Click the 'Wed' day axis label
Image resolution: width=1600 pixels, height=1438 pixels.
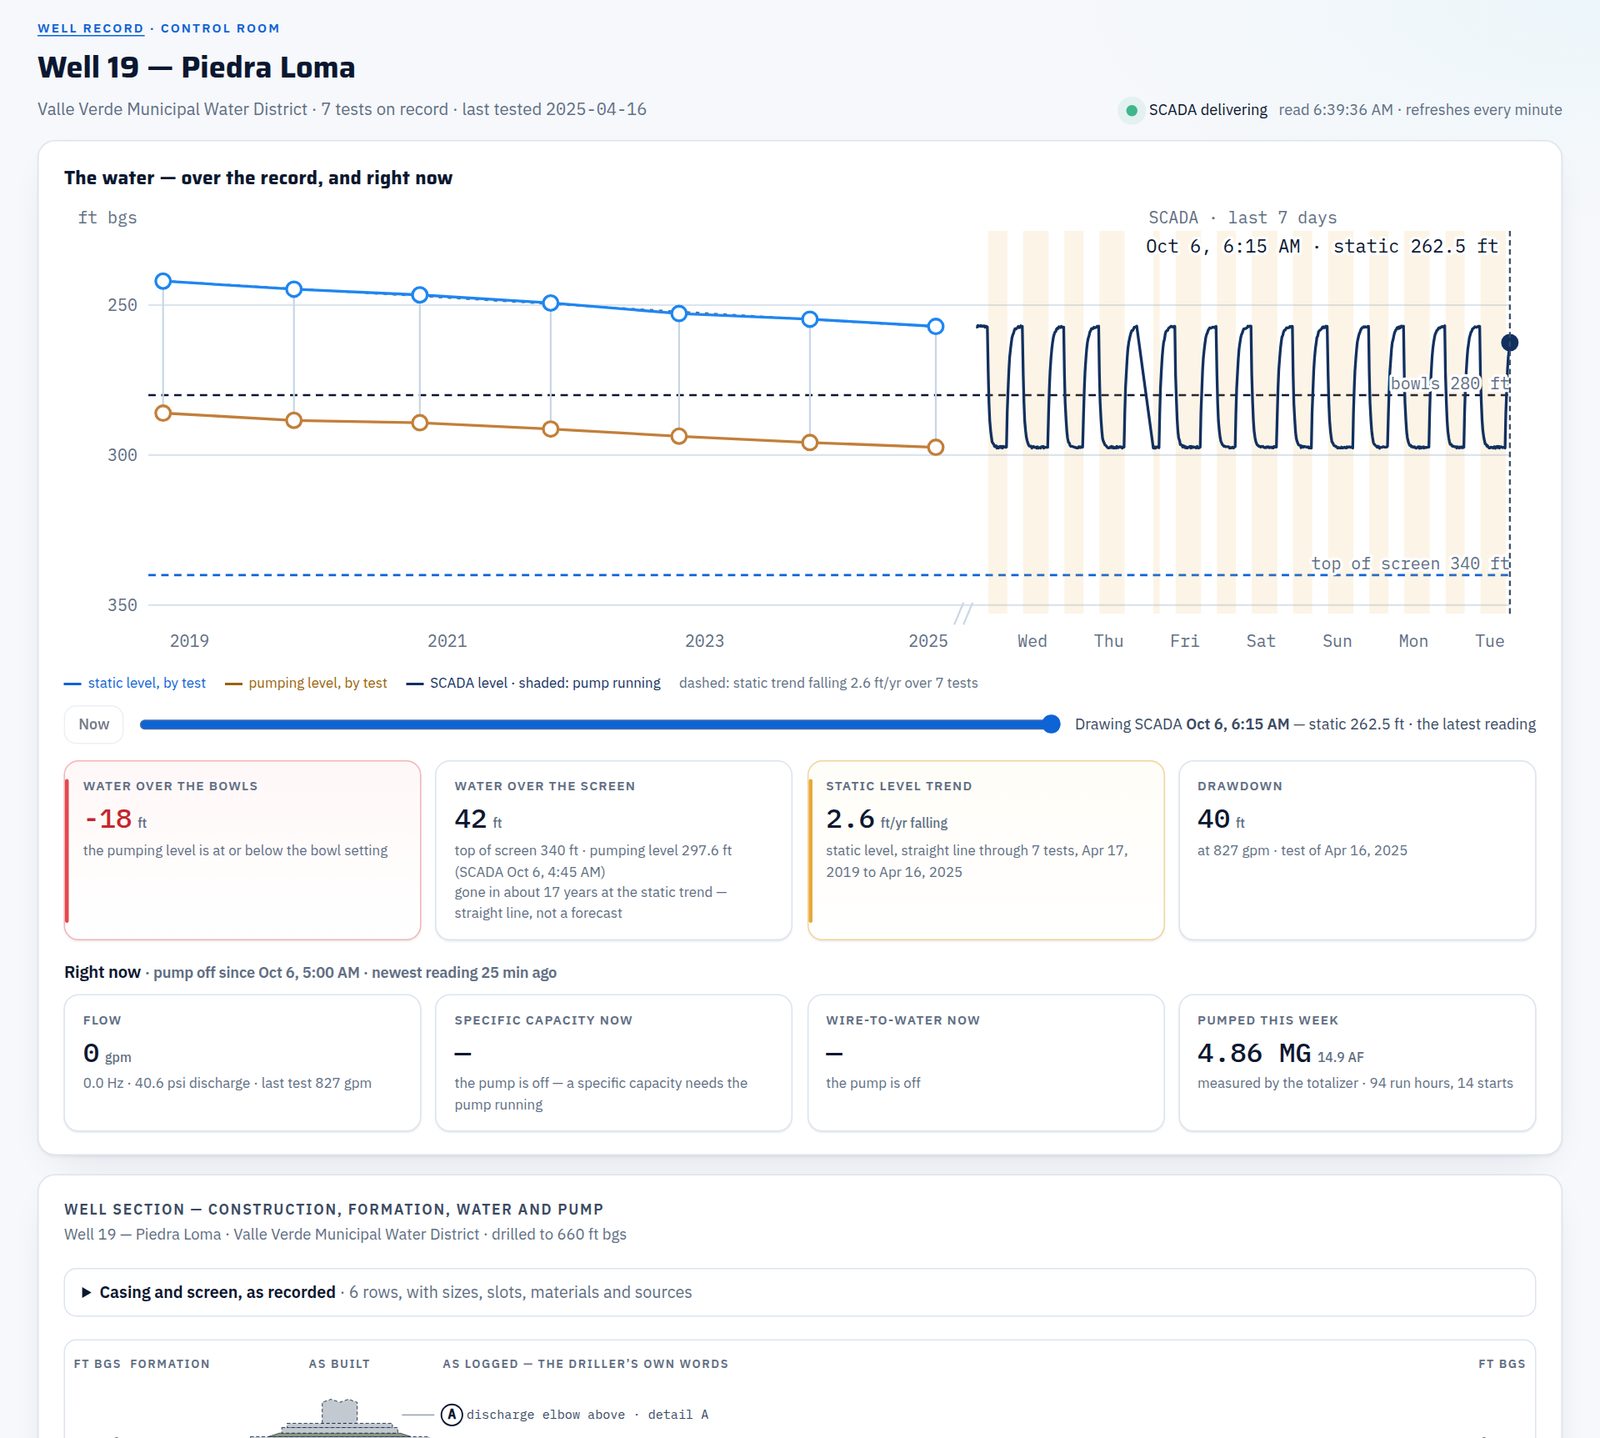point(1032,641)
